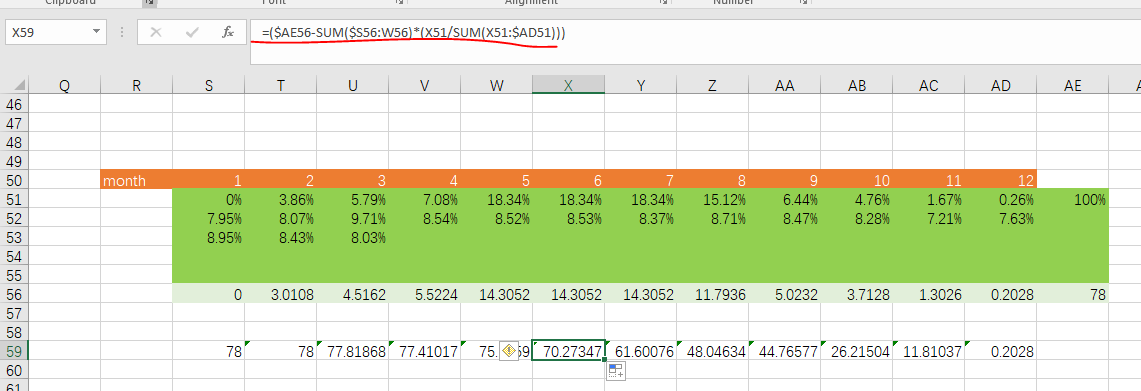
Task: Open the error warning indicator near W59
Action: click(x=509, y=350)
